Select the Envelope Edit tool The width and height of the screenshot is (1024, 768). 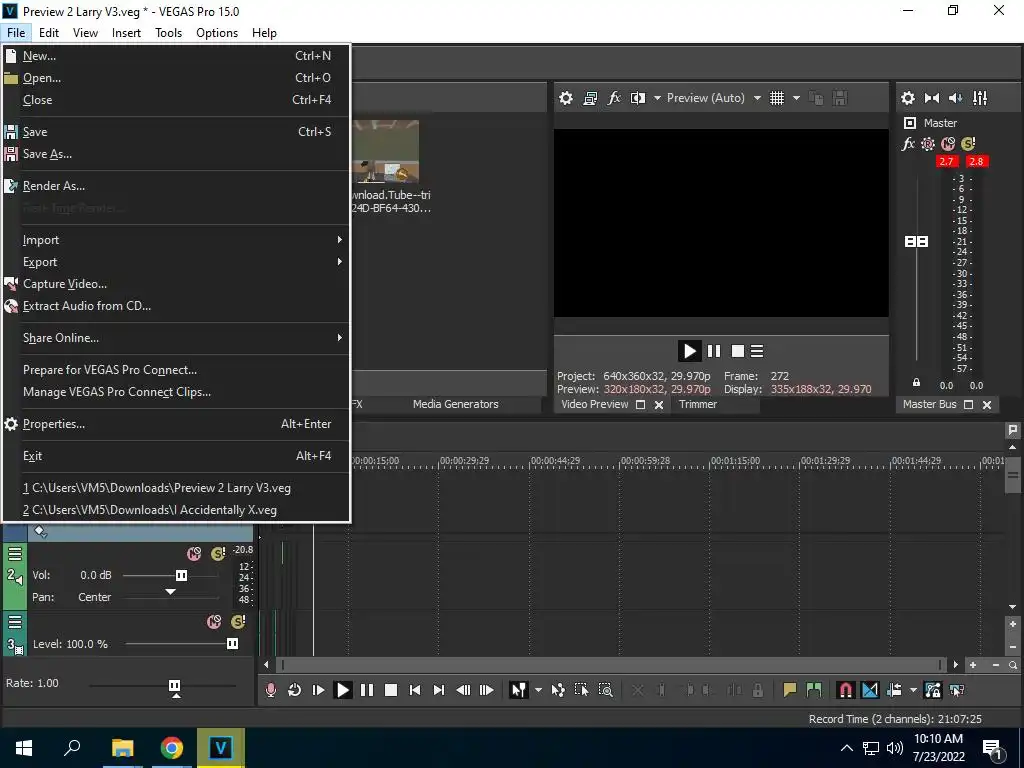tap(558, 690)
